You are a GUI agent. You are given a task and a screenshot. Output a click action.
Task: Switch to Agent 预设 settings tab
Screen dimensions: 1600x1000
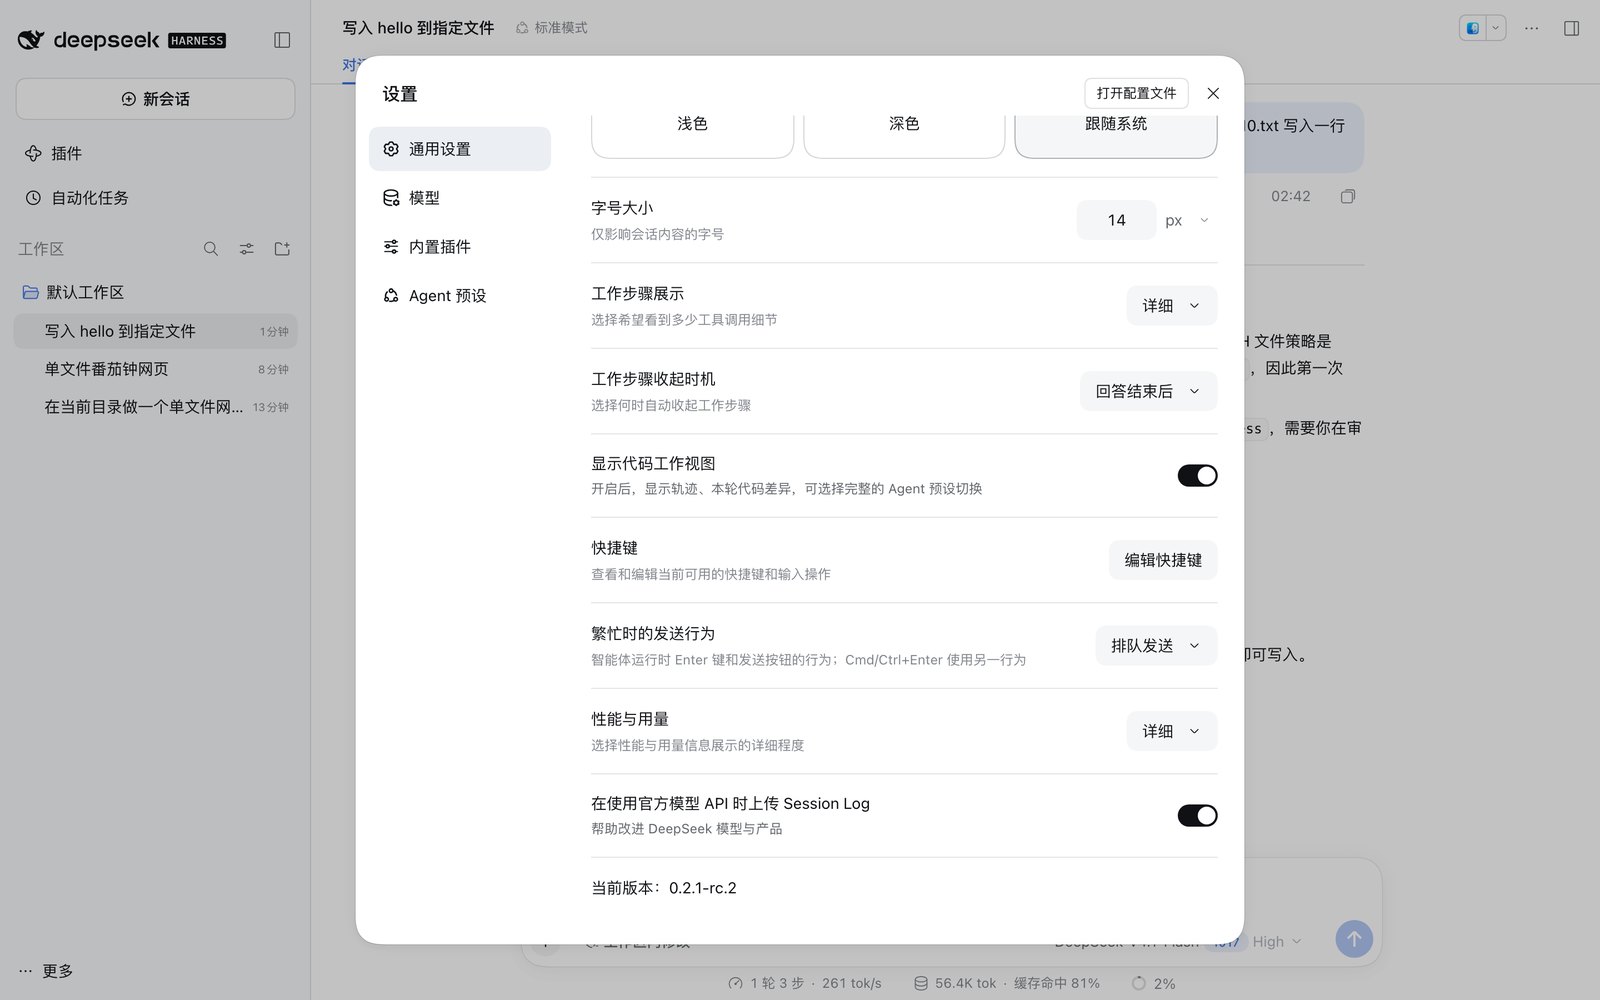[x=460, y=296]
